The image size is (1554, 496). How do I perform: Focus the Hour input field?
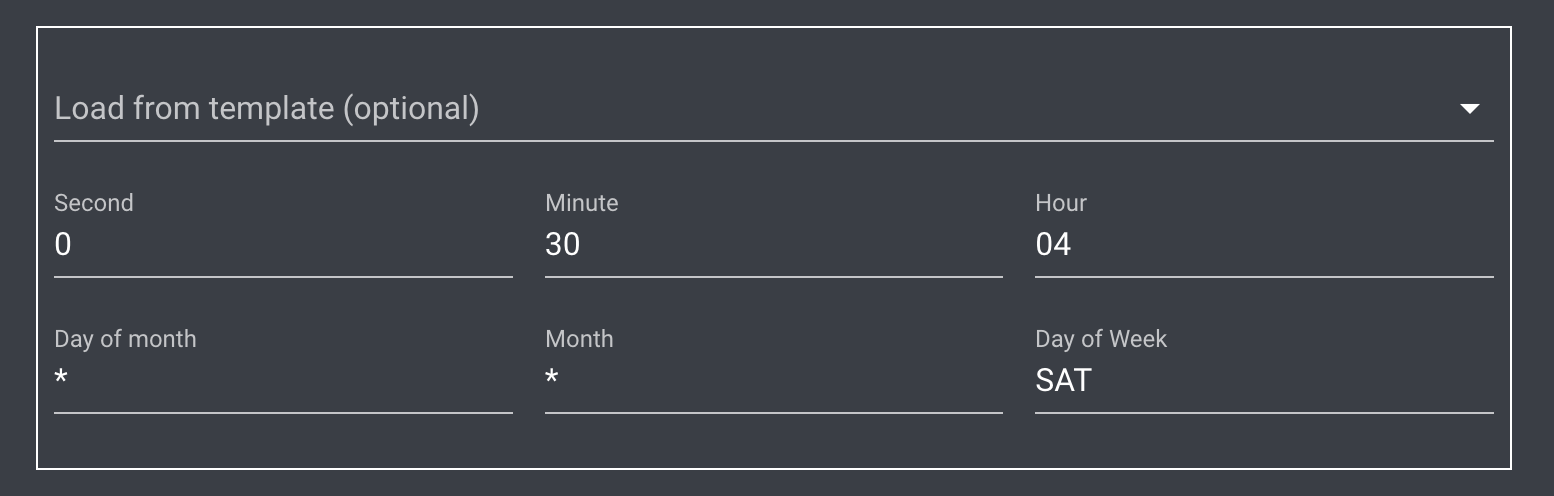[1263, 245]
